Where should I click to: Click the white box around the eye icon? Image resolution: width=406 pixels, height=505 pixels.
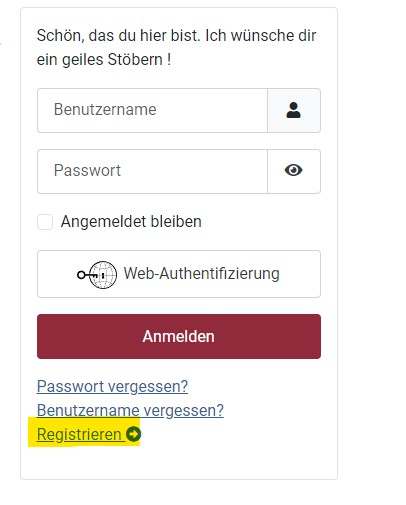pos(294,171)
